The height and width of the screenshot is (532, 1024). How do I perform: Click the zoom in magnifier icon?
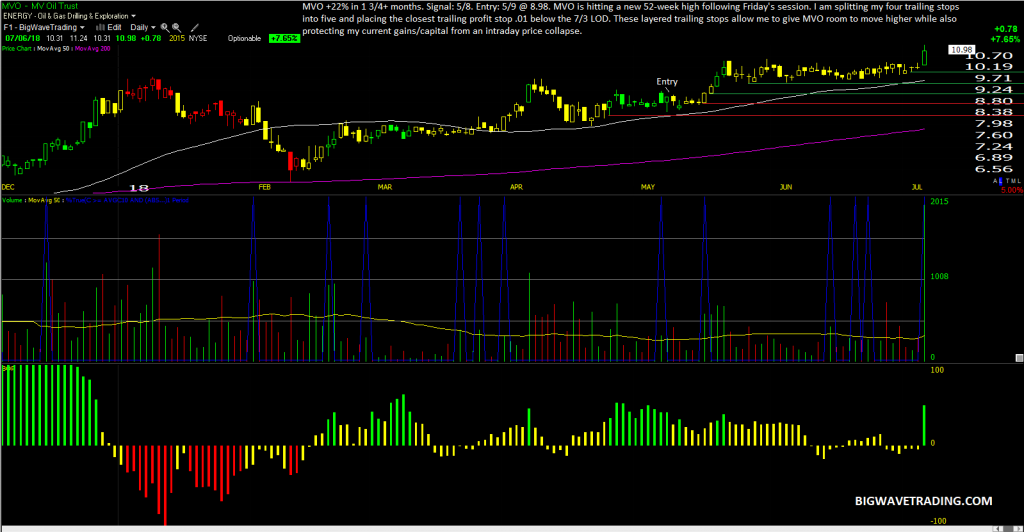point(165,27)
